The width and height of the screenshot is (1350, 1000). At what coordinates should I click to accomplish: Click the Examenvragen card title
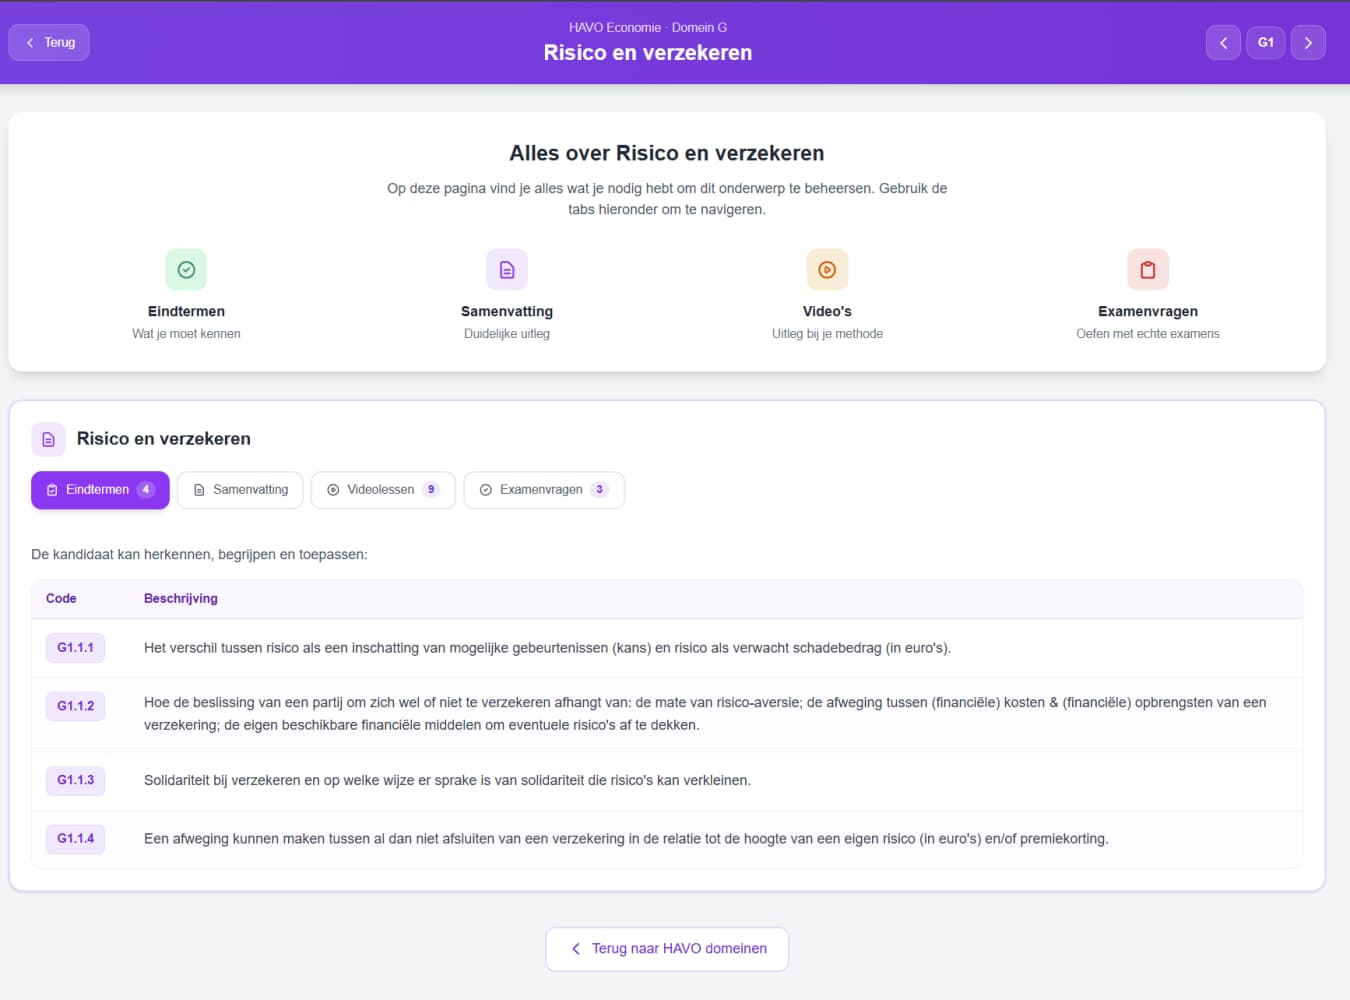pyautogui.click(x=1148, y=311)
